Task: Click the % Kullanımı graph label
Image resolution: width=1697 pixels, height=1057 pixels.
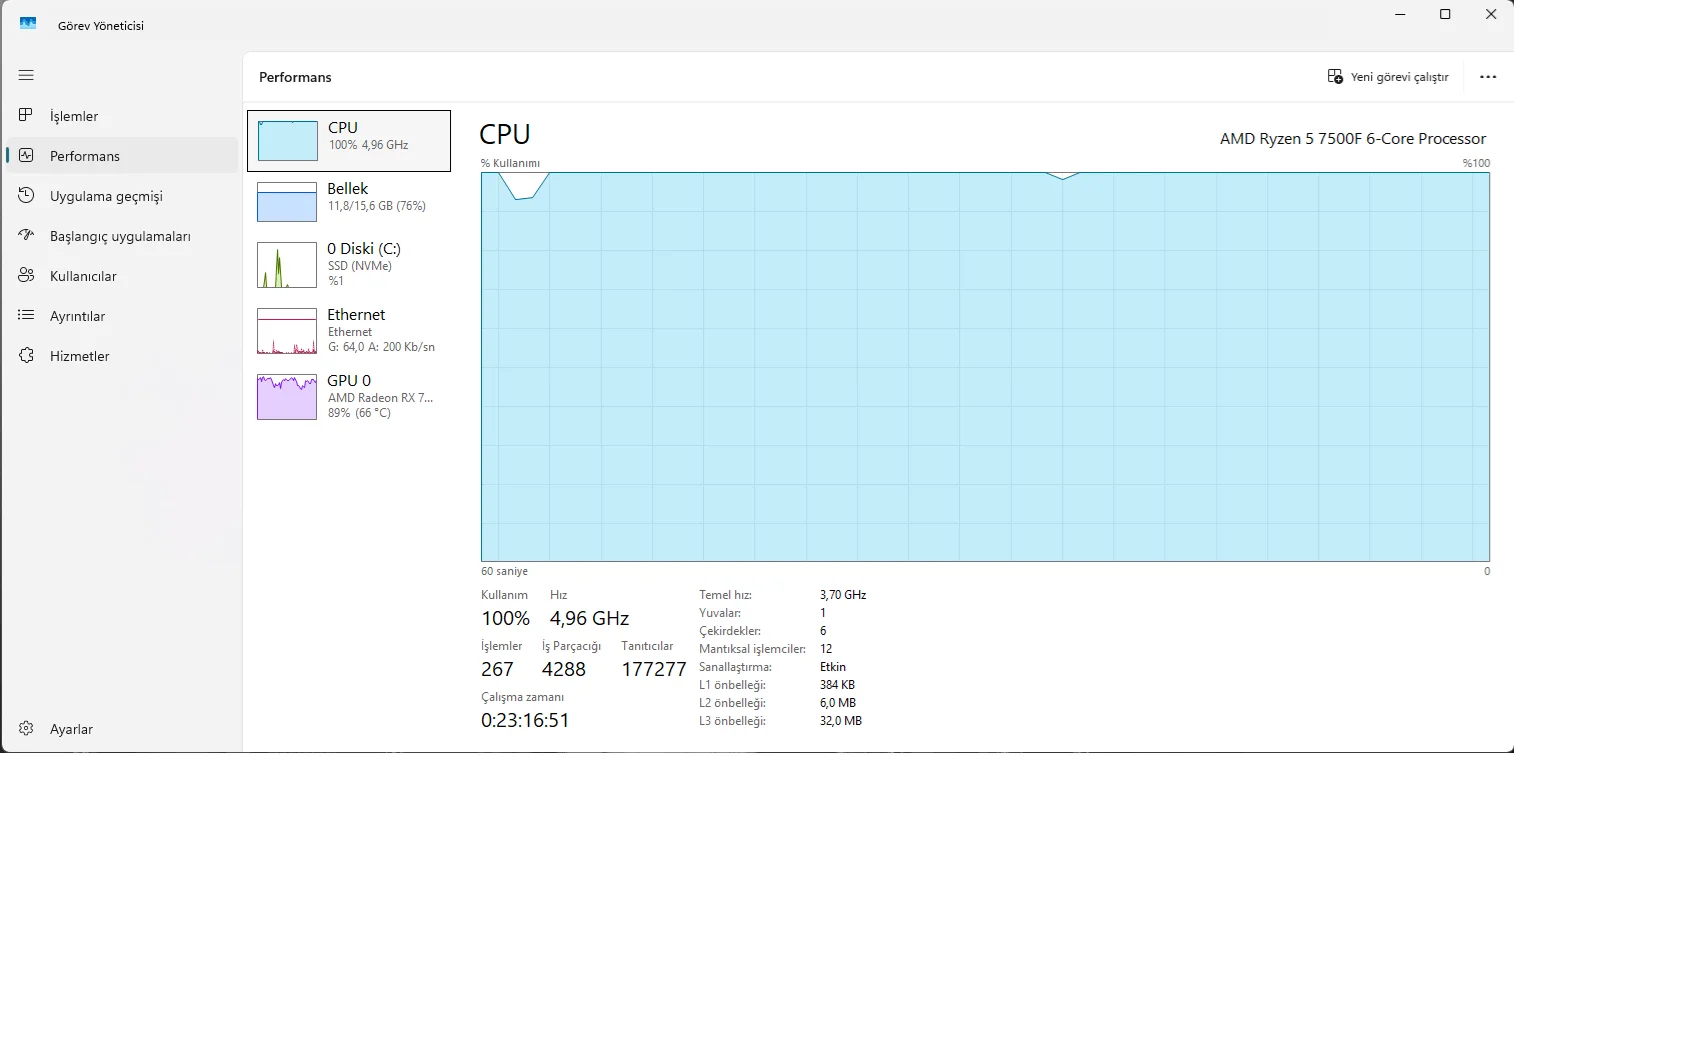Action: 510,163
